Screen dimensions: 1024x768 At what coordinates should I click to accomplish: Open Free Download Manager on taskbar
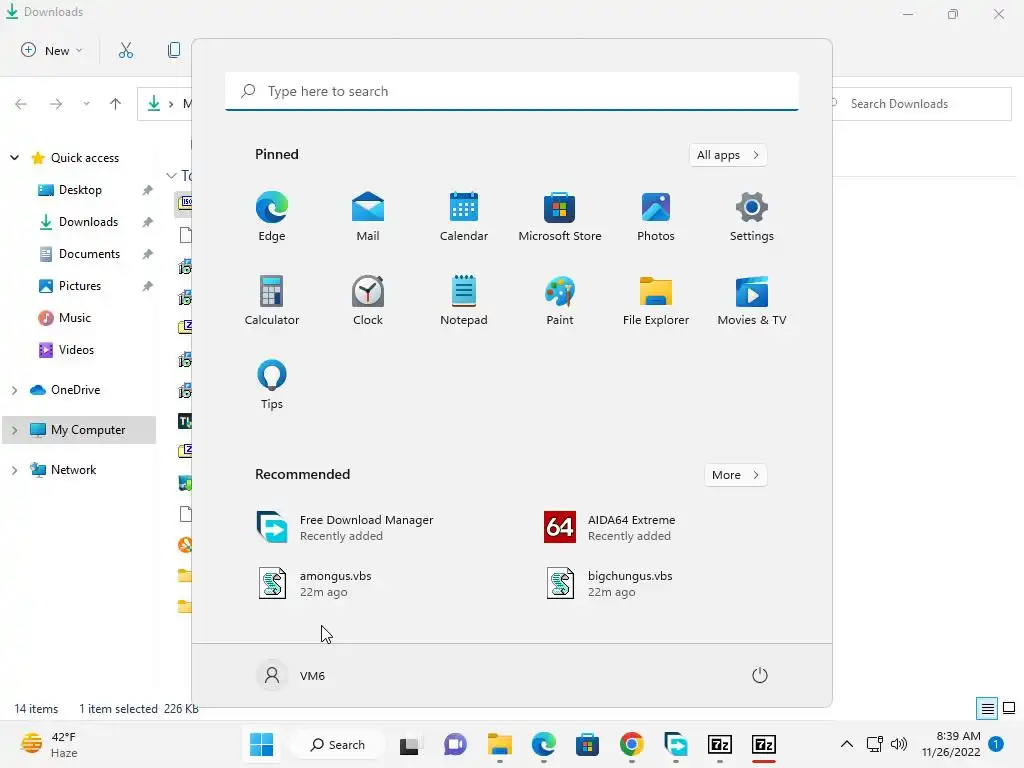click(676, 744)
